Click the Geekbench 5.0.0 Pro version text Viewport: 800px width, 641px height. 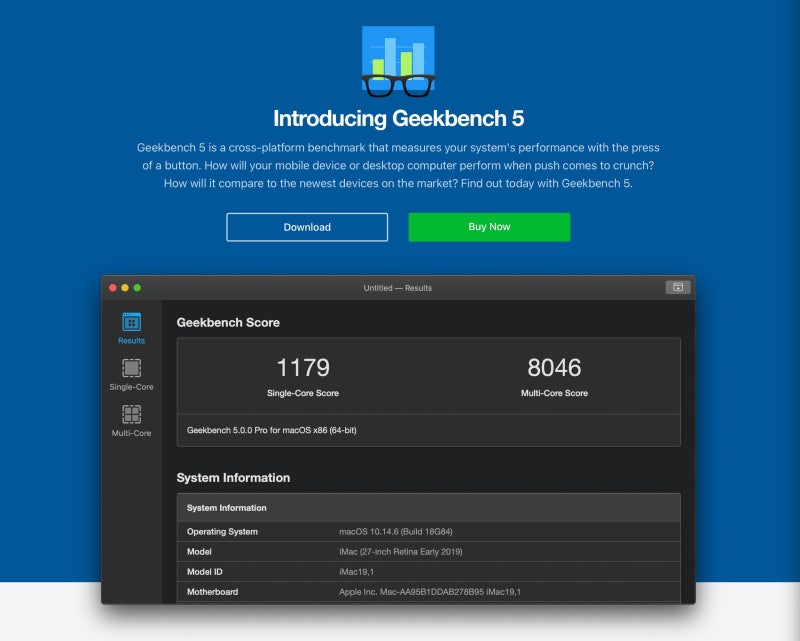tap(271, 430)
